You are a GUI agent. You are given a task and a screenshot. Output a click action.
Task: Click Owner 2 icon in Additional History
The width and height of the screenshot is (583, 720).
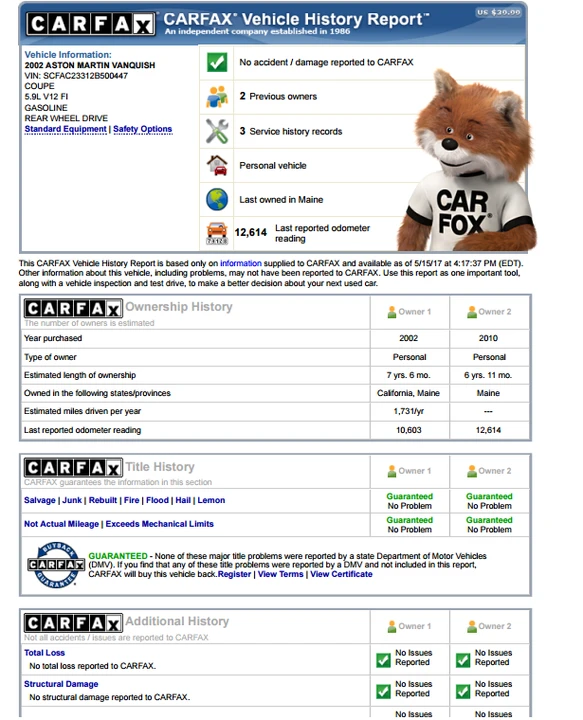click(471, 626)
